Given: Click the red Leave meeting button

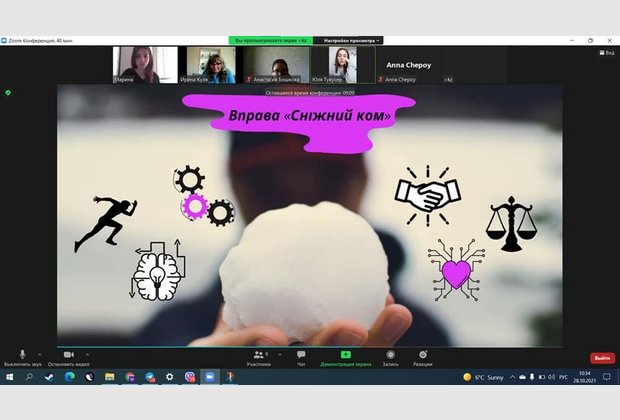Looking at the screenshot, I should pyautogui.click(x=602, y=357).
